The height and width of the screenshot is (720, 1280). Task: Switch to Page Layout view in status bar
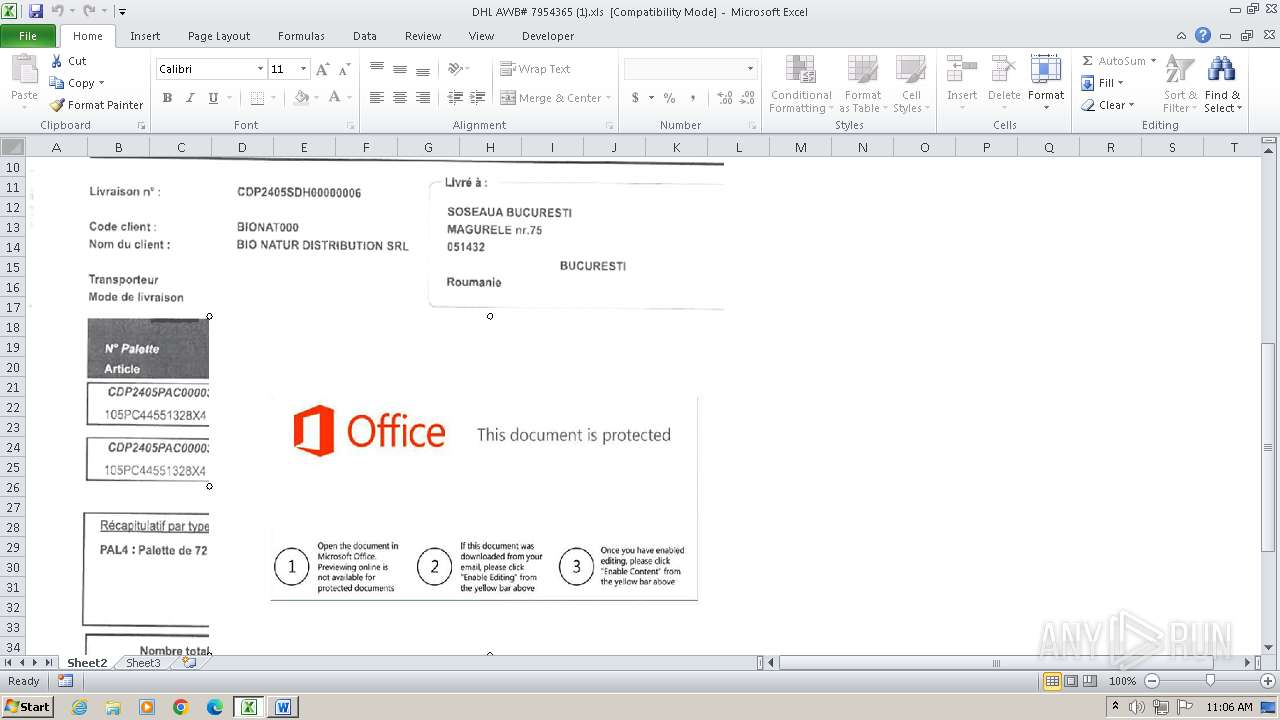pyautogui.click(x=1071, y=681)
